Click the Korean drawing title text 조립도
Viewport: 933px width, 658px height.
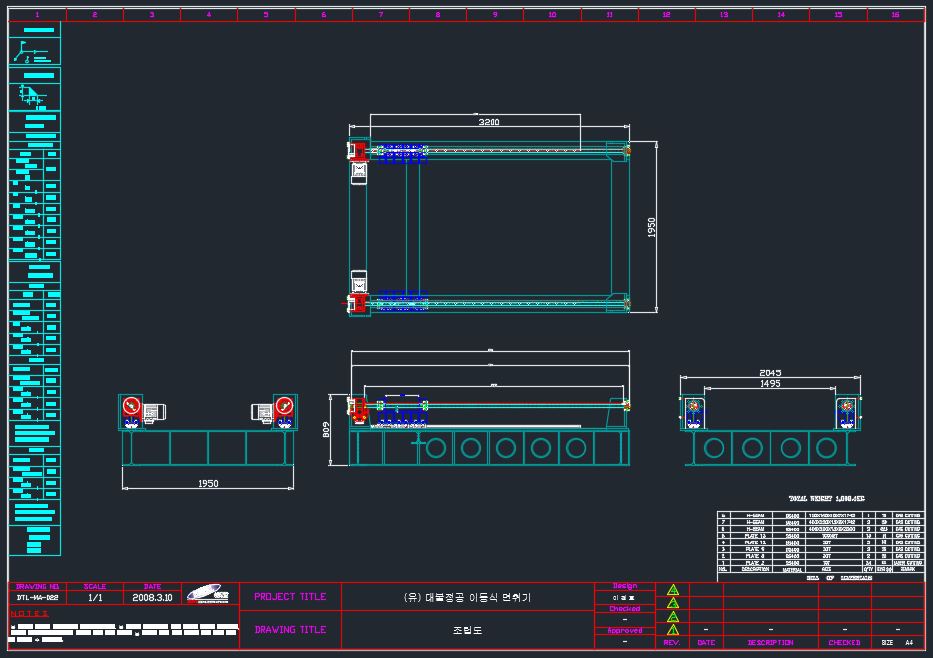pos(467,629)
